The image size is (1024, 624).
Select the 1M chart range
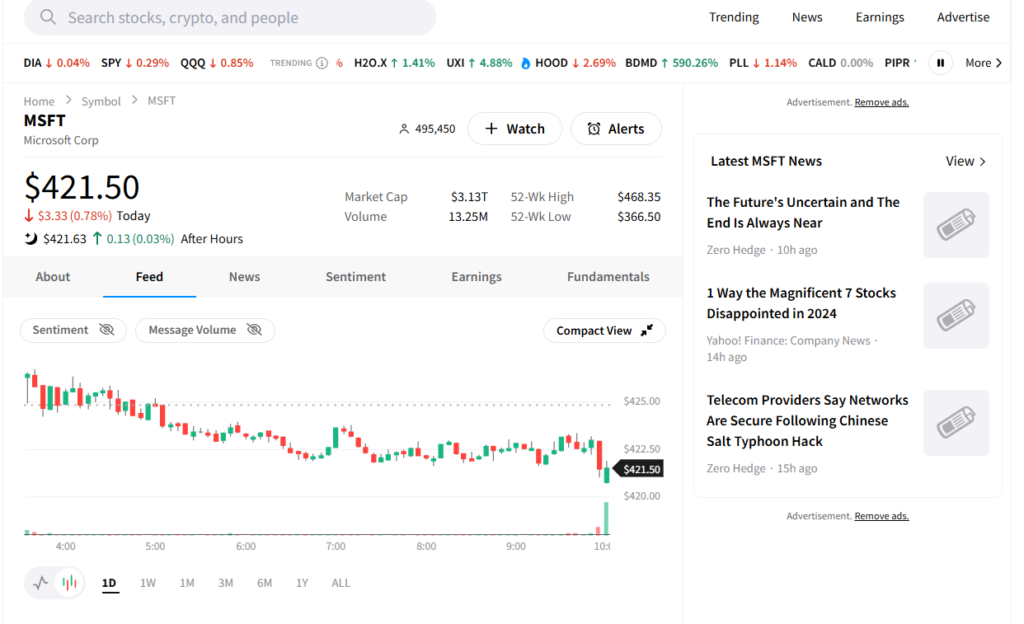pyautogui.click(x=187, y=583)
